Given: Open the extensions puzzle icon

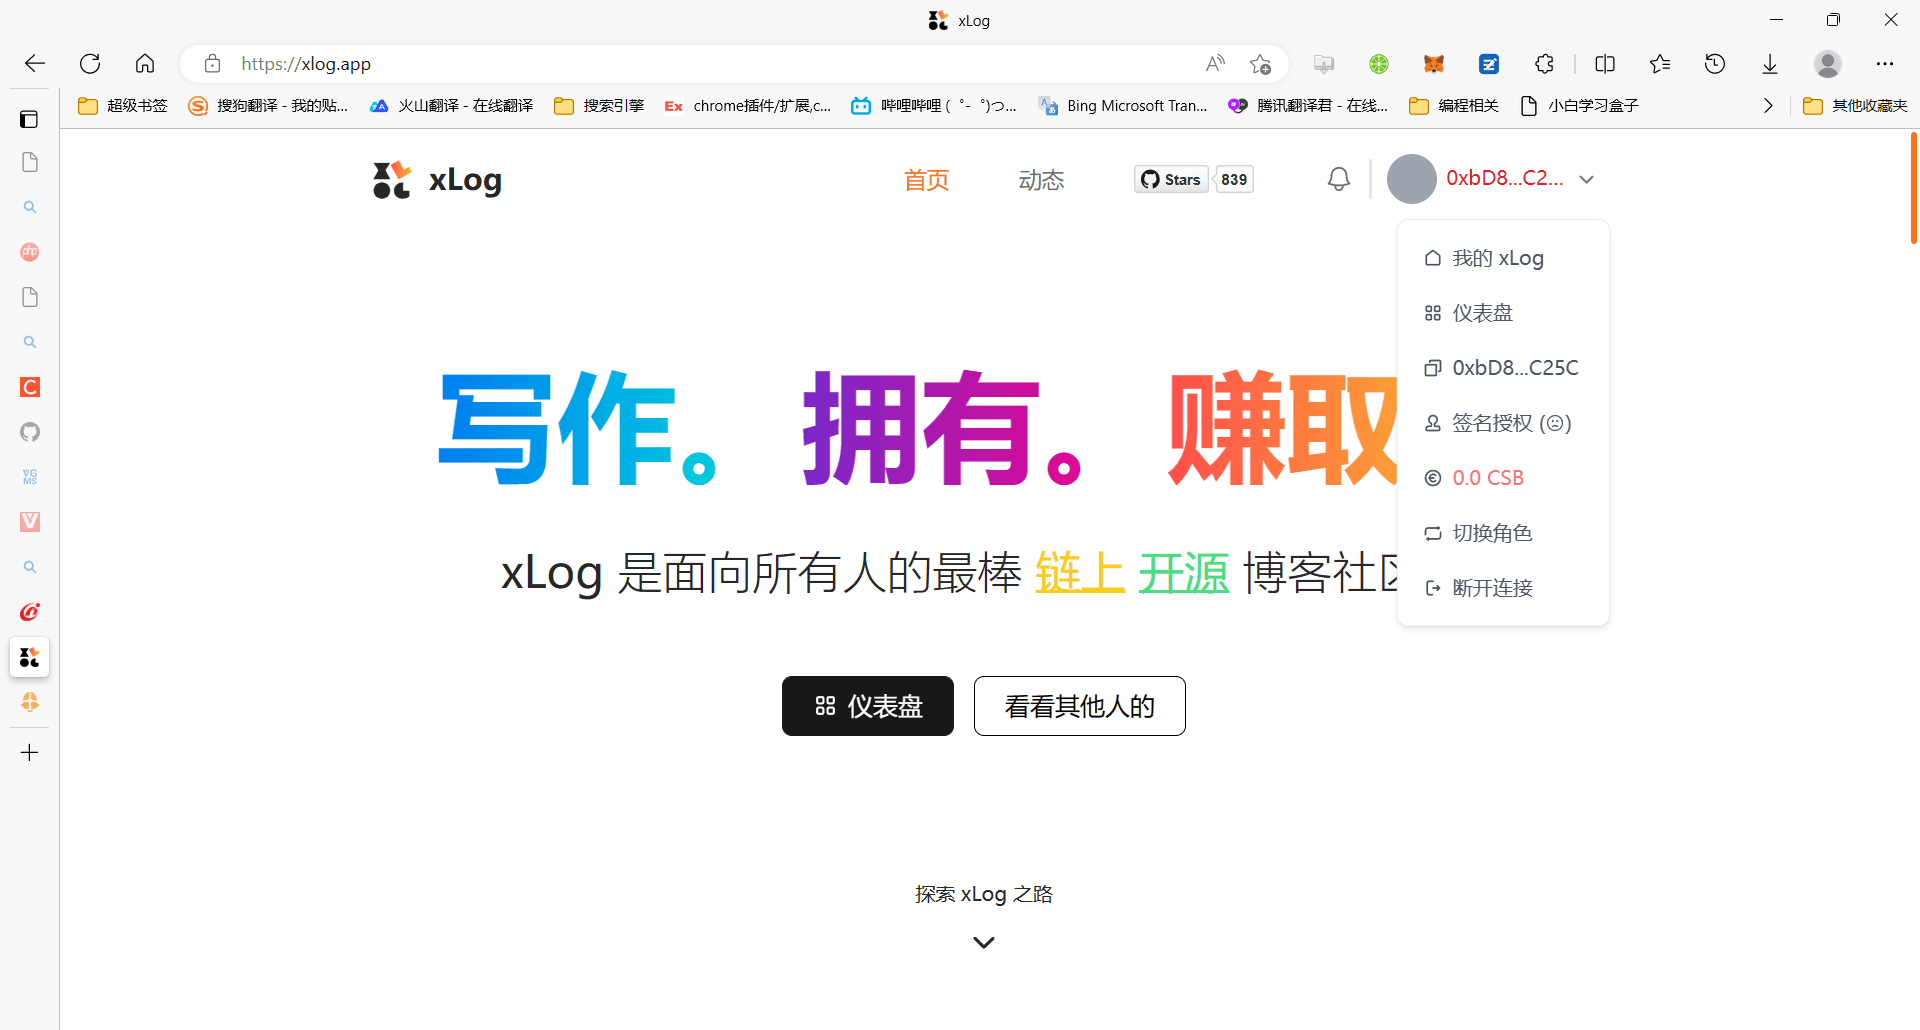Looking at the screenshot, I should click(1544, 64).
